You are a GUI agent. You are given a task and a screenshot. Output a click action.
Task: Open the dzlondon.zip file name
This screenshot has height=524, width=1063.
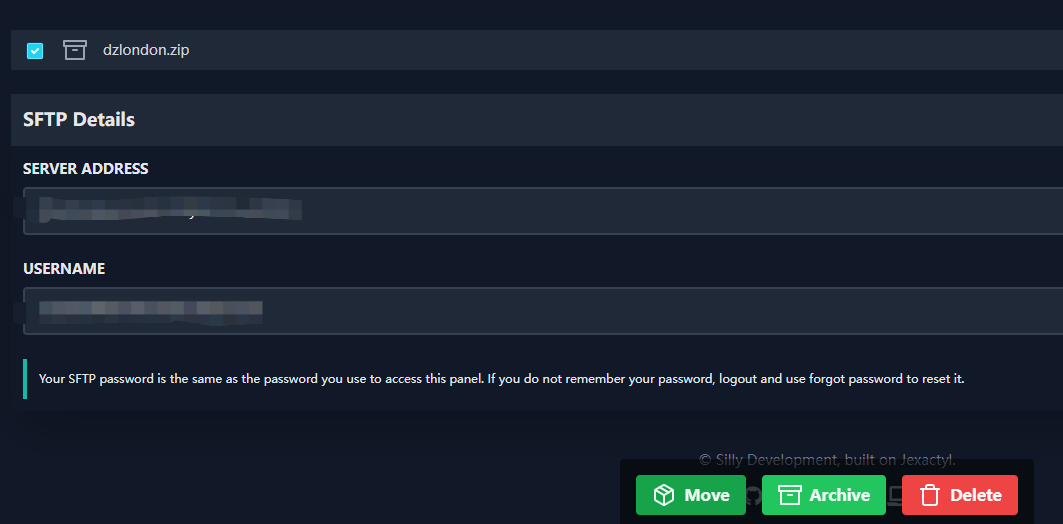coord(146,50)
